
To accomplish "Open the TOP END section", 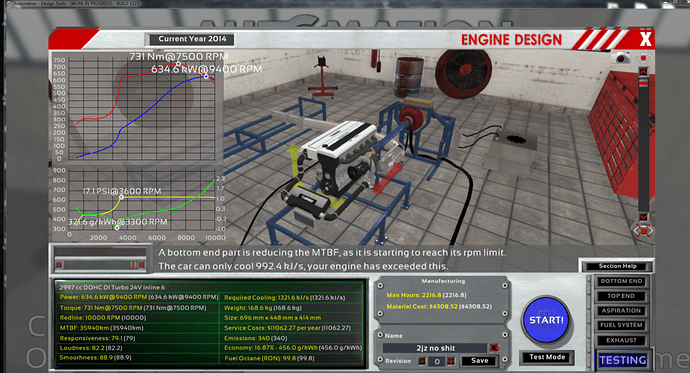I will click(x=621, y=296).
